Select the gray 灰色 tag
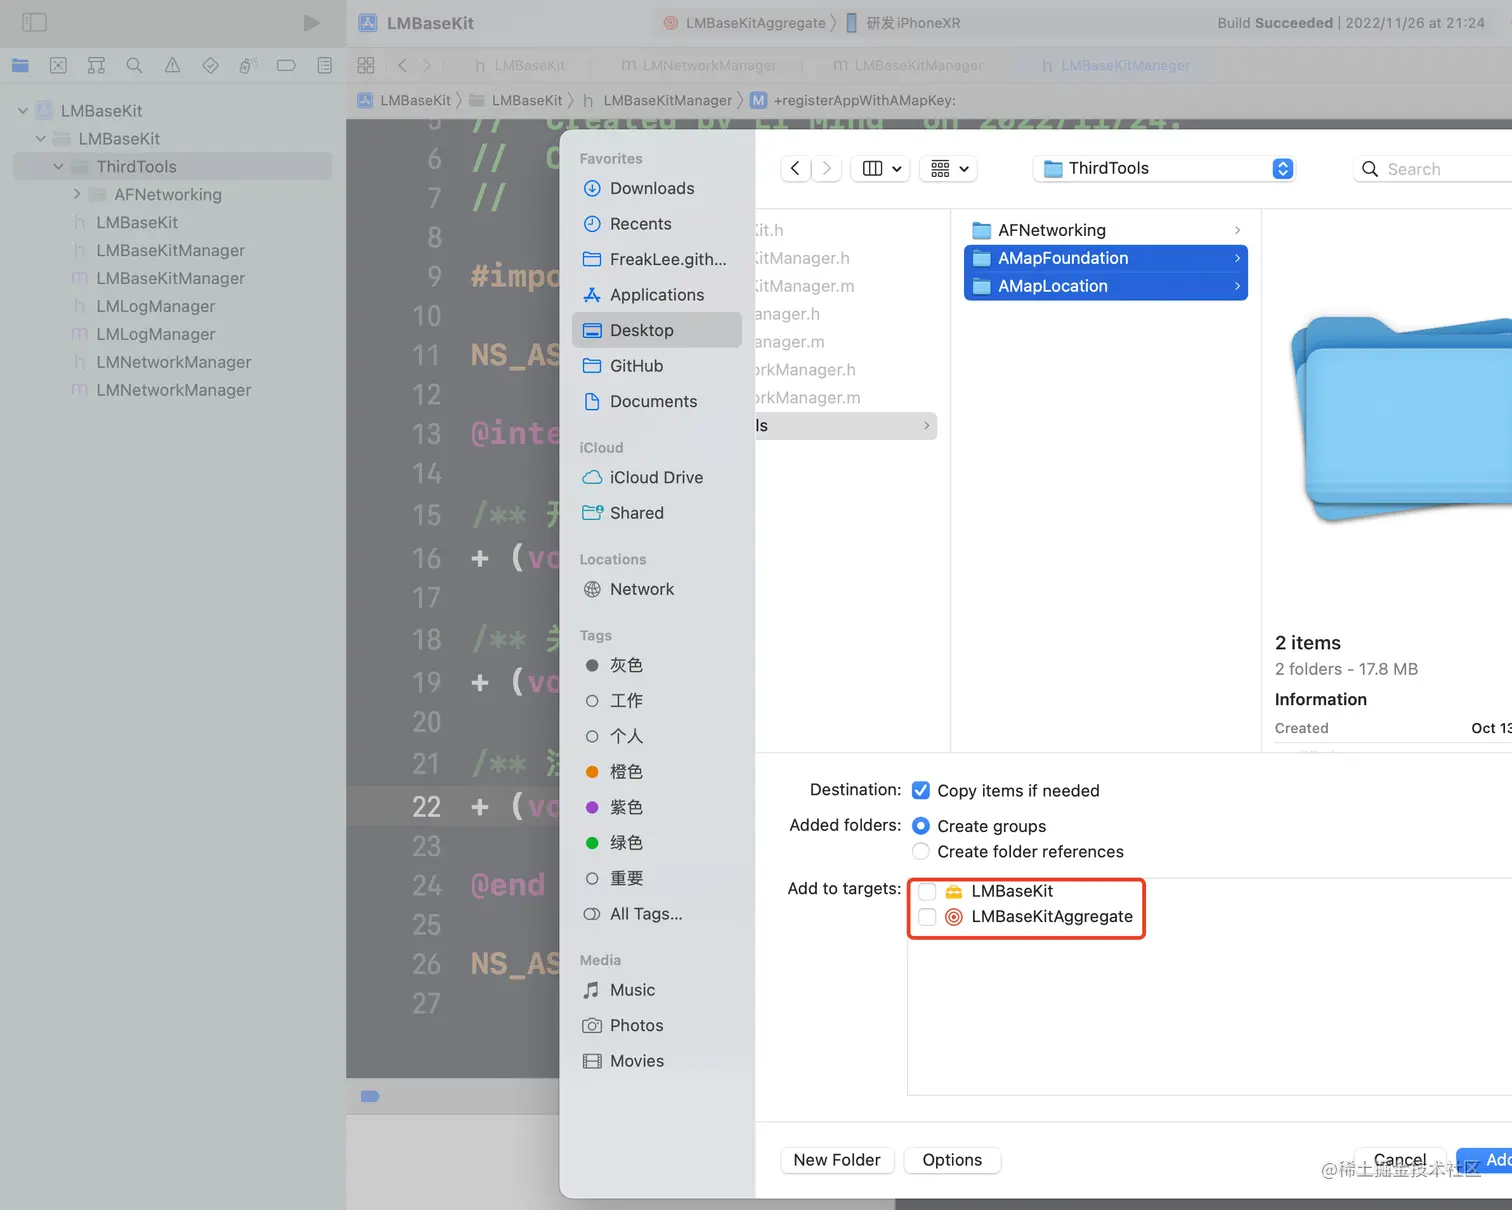The width and height of the screenshot is (1512, 1210). 655,665
